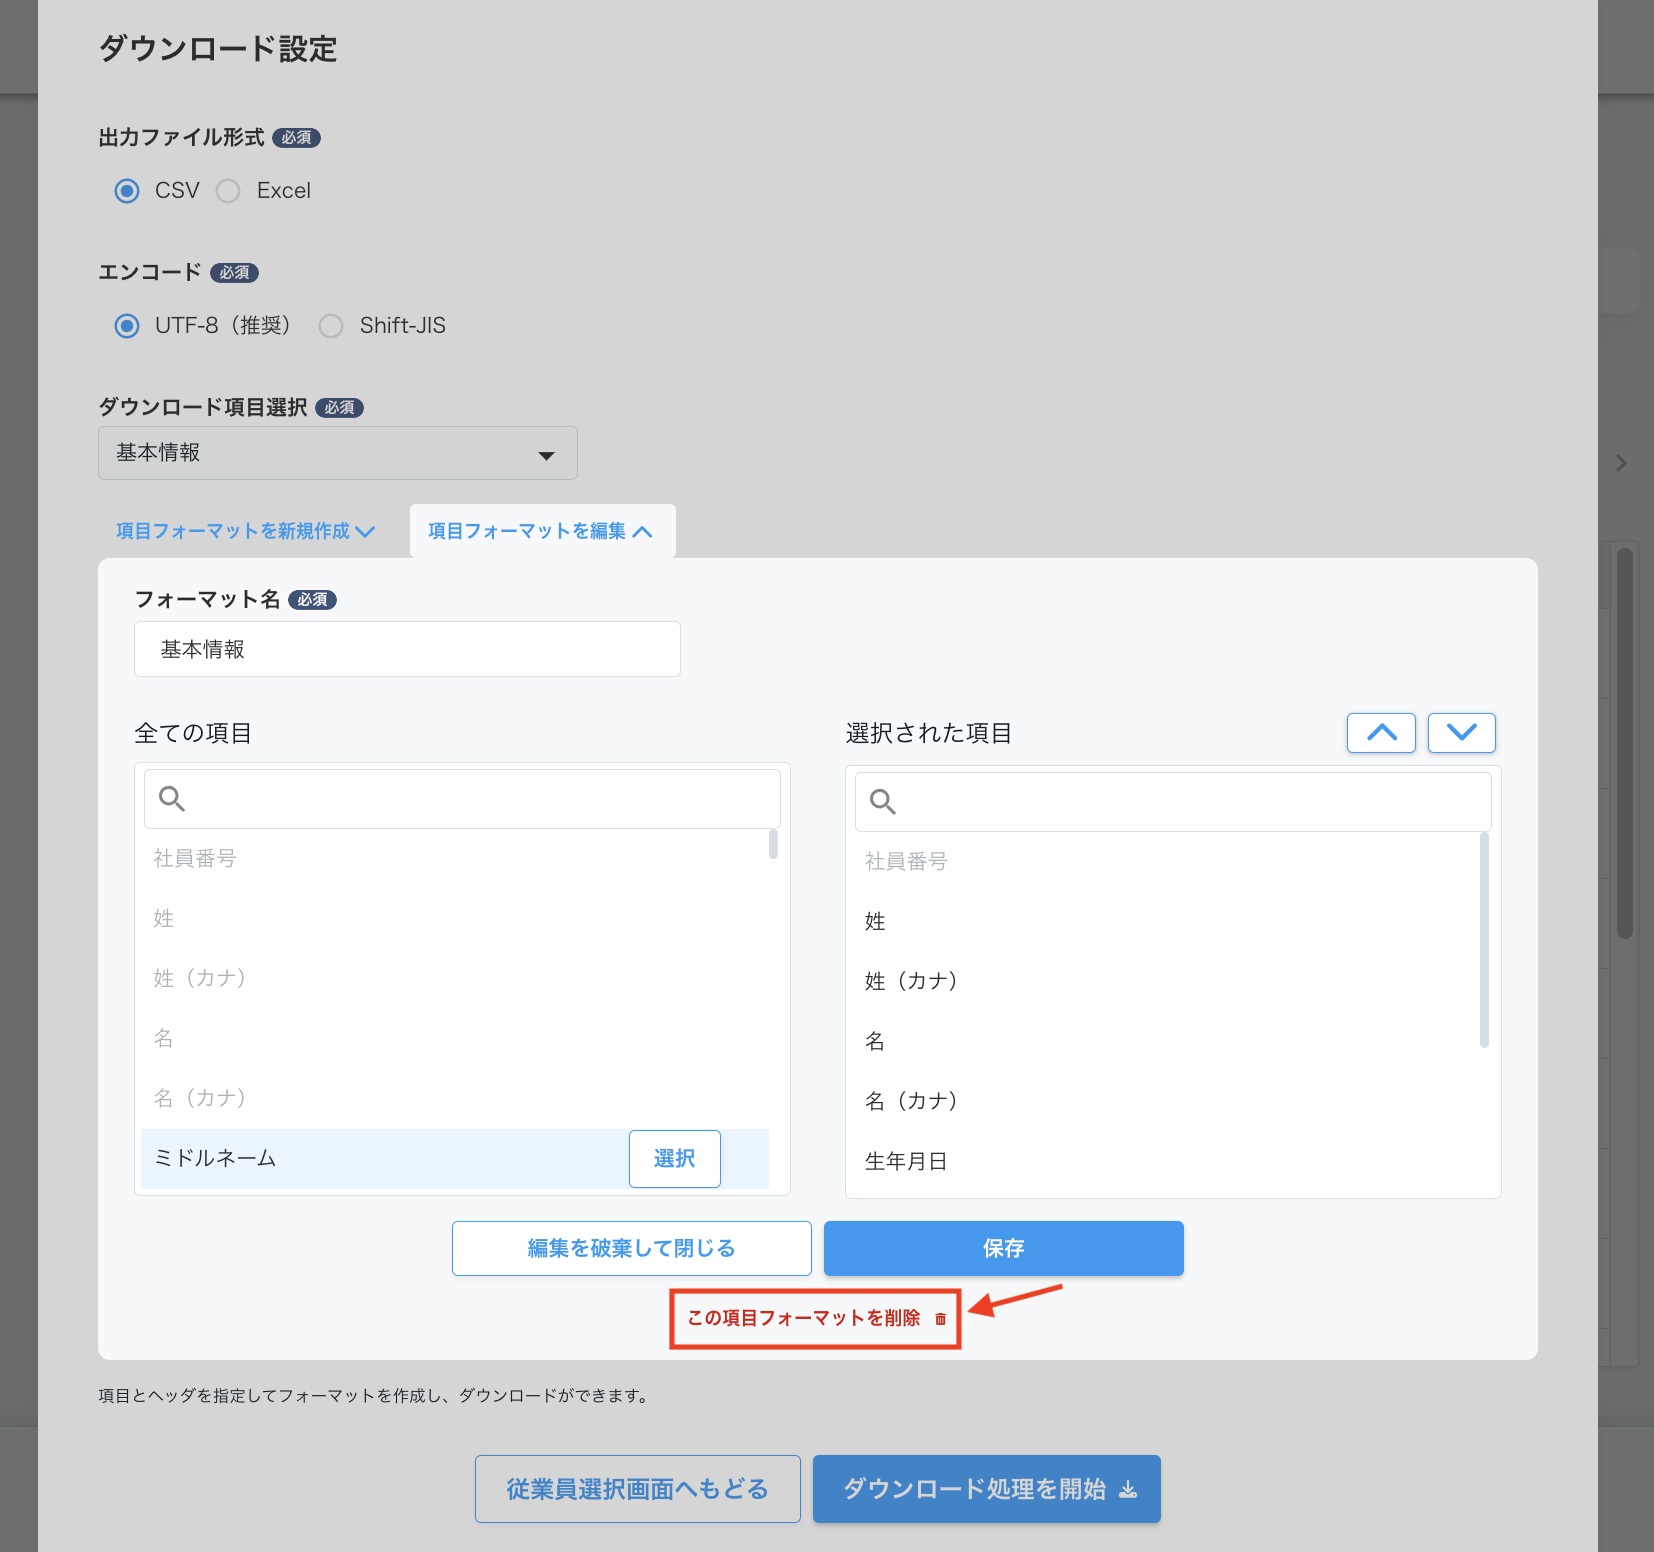1654x1552 pixels.
Task: Click 編集を破棄して閉じる button
Action: [x=632, y=1248]
